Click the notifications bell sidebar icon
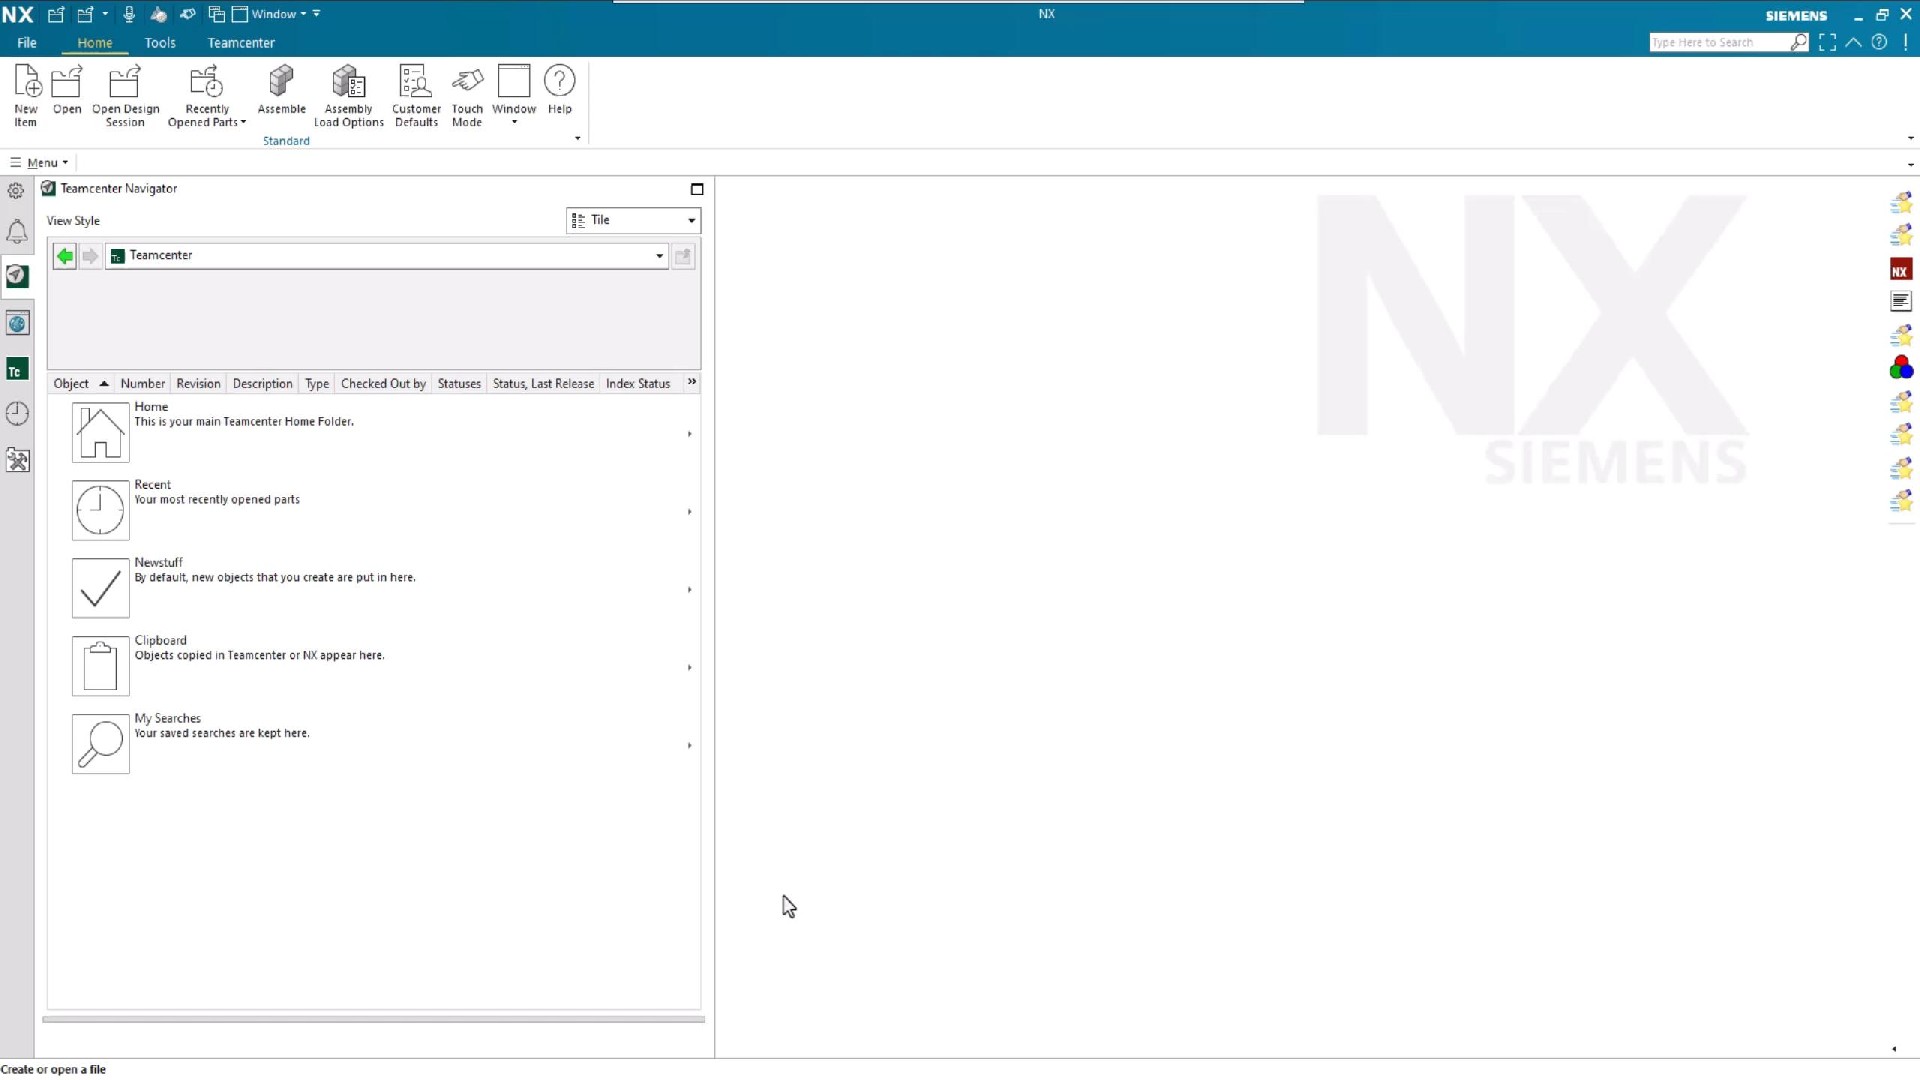Screen dimensions: 1920x1080 point(17,232)
